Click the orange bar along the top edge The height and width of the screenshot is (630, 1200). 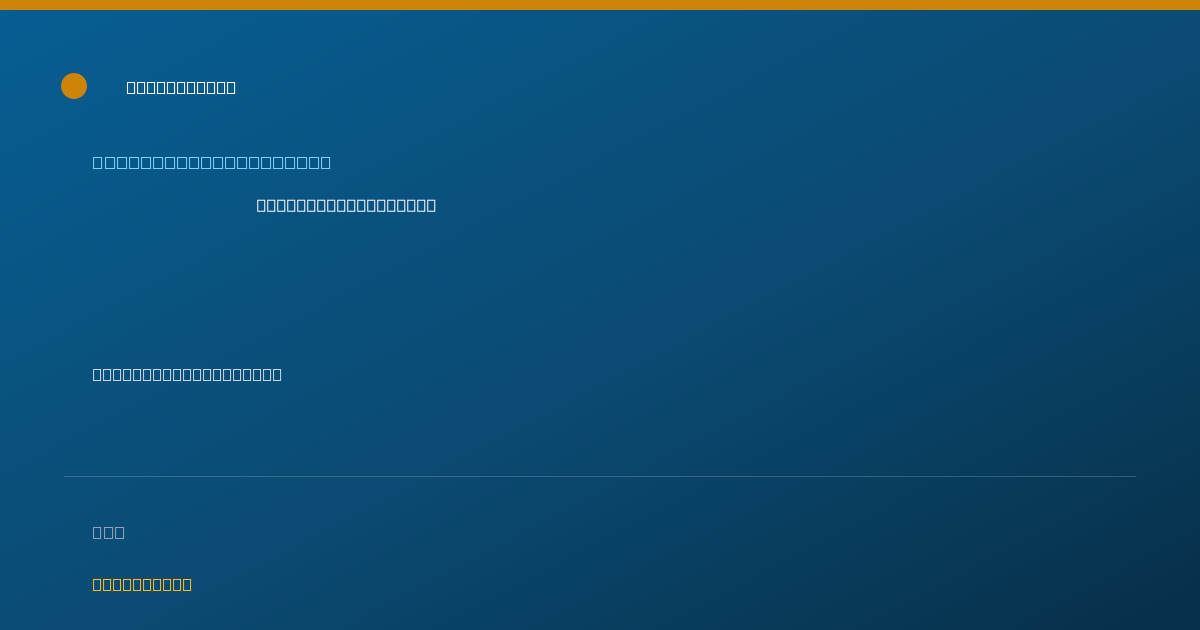click(x=600, y=5)
